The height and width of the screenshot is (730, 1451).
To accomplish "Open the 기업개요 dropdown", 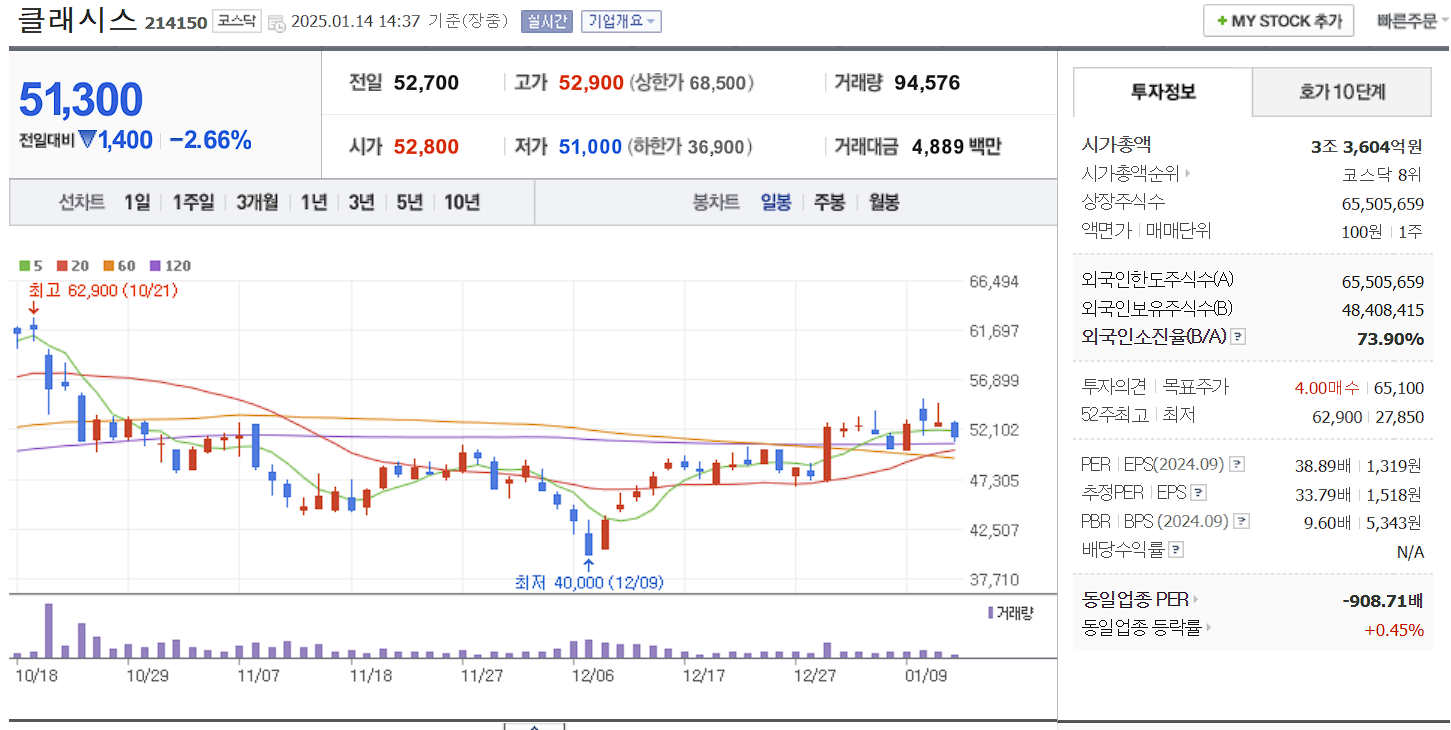I will [620, 19].
